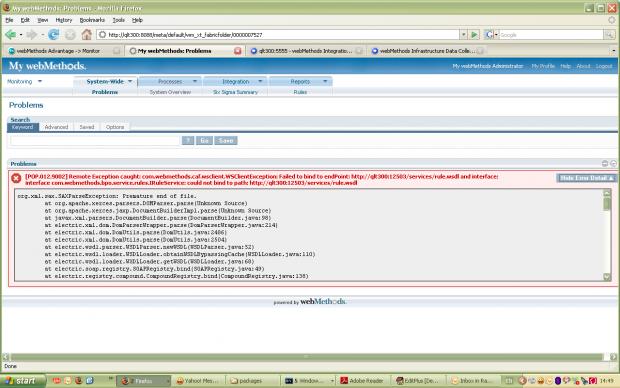Viewport: 620px width, 388px height.
Task: Close the My webMethods: Problems tab
Action: [237, 51]
